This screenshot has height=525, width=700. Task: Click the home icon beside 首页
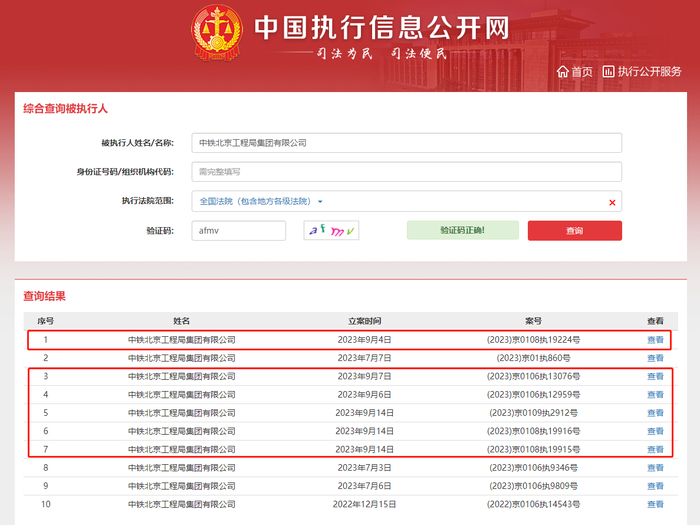562,71
